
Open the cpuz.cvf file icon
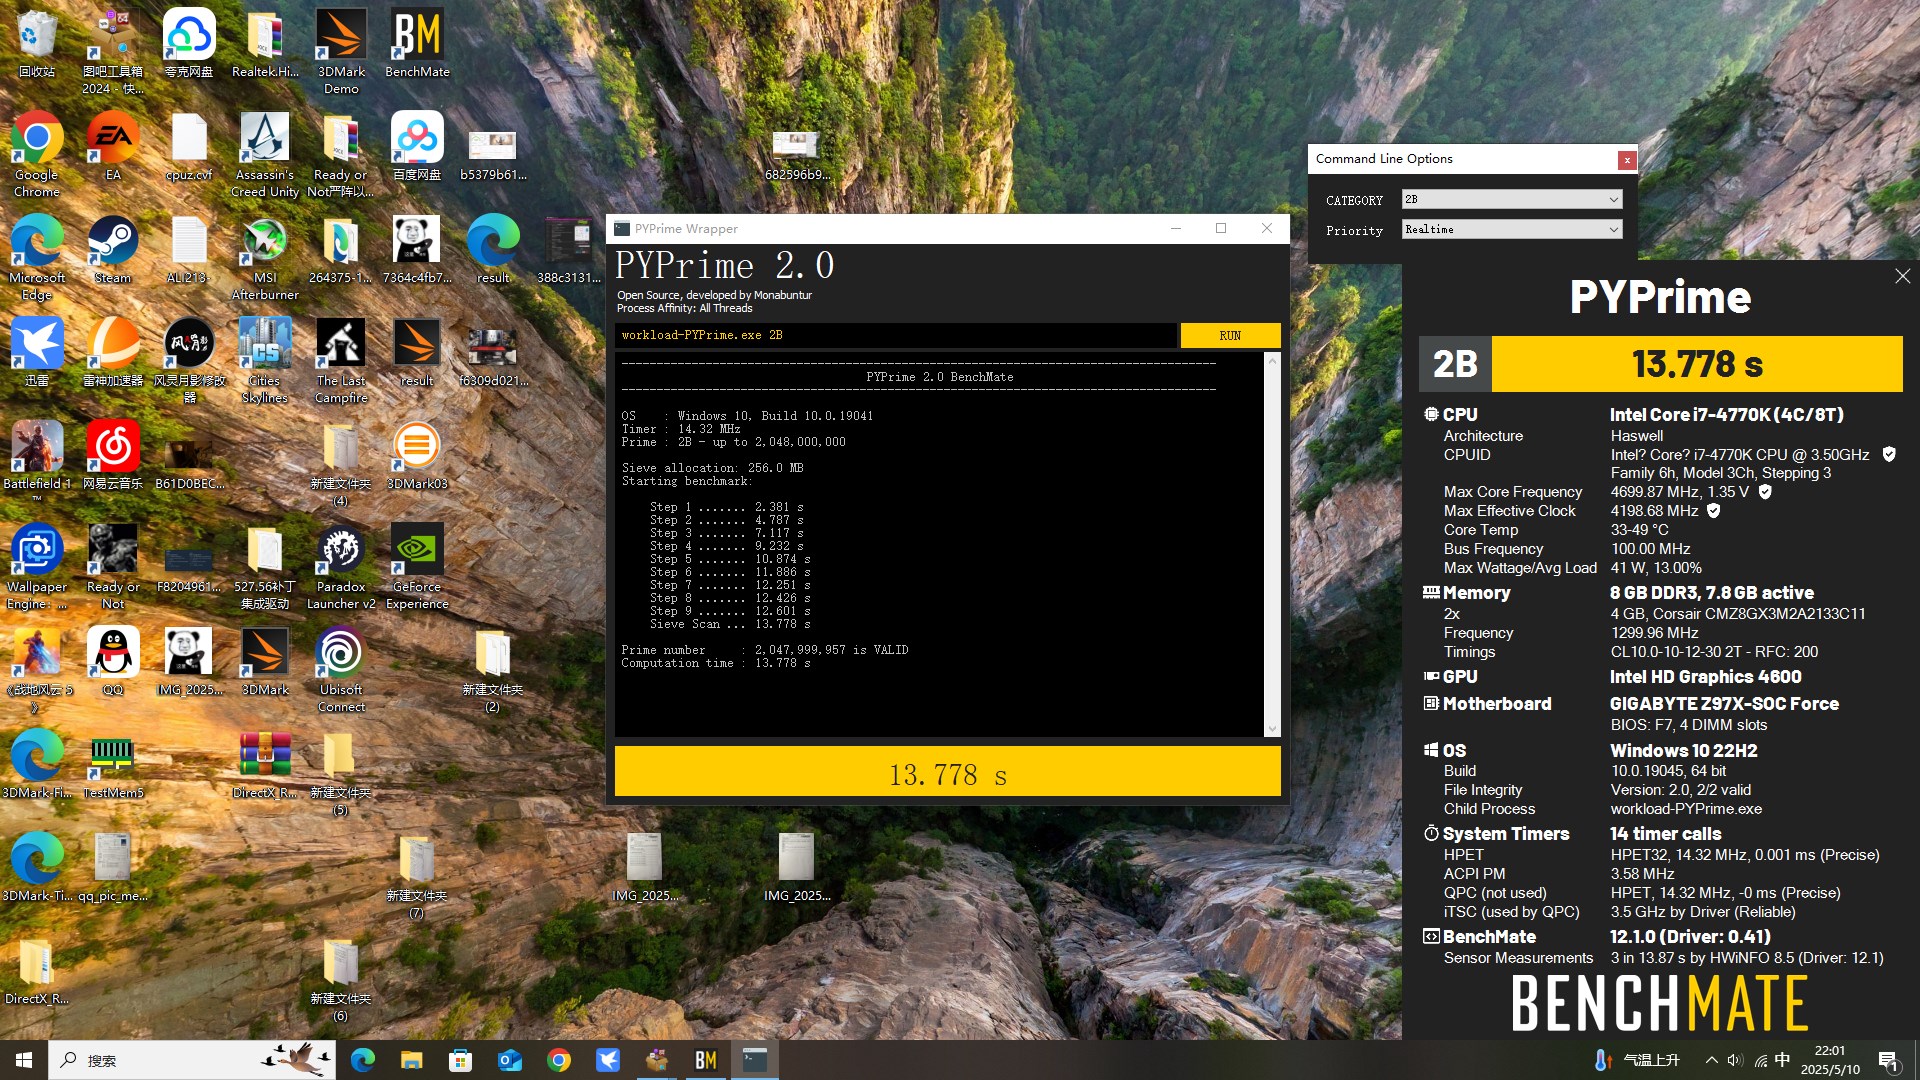click(x=189, y=146)
